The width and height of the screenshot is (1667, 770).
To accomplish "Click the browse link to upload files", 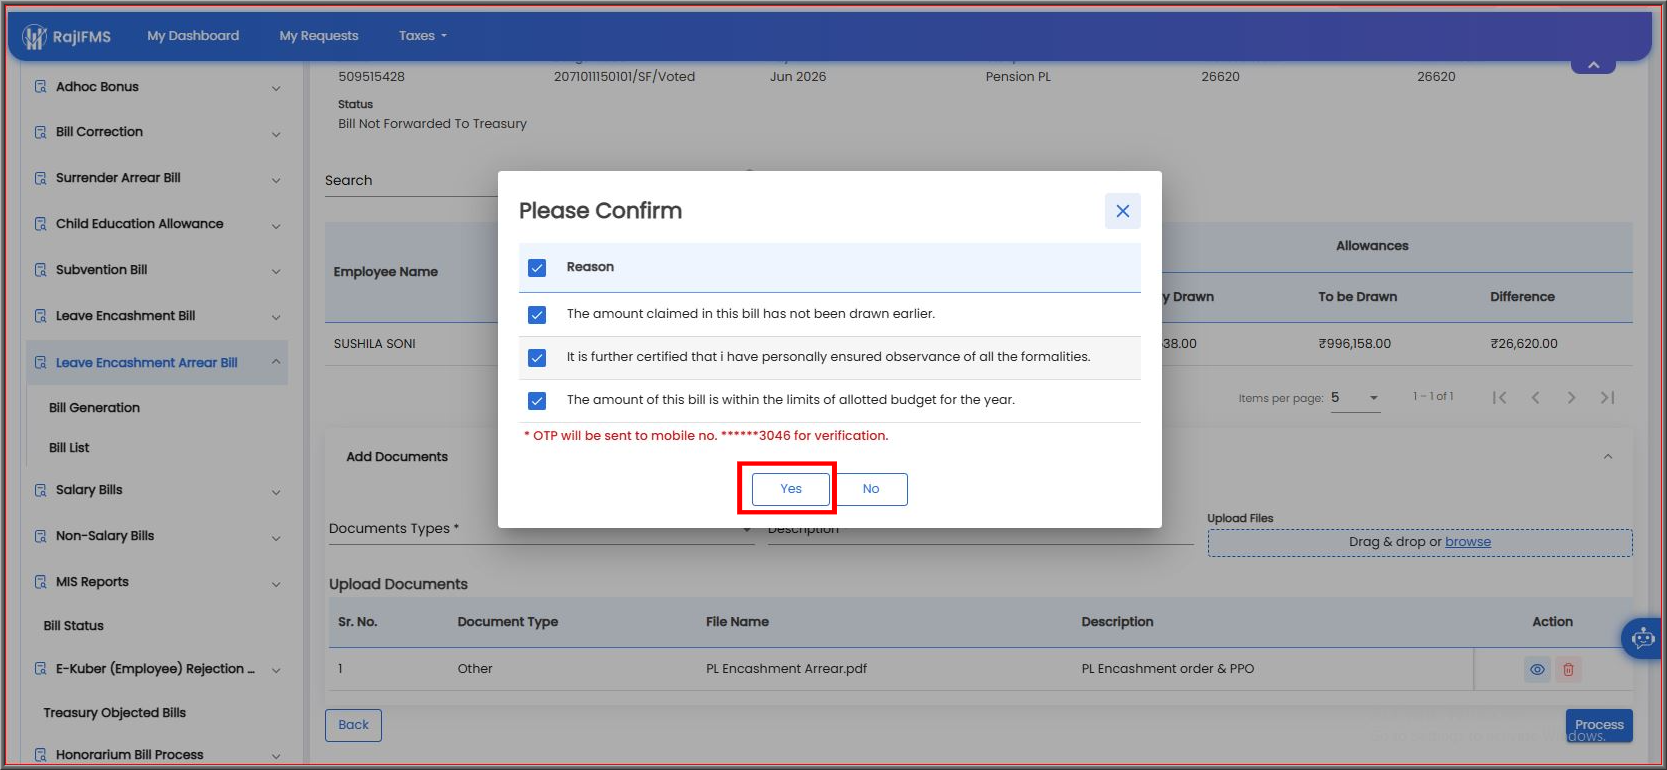I will [1468, 542].
